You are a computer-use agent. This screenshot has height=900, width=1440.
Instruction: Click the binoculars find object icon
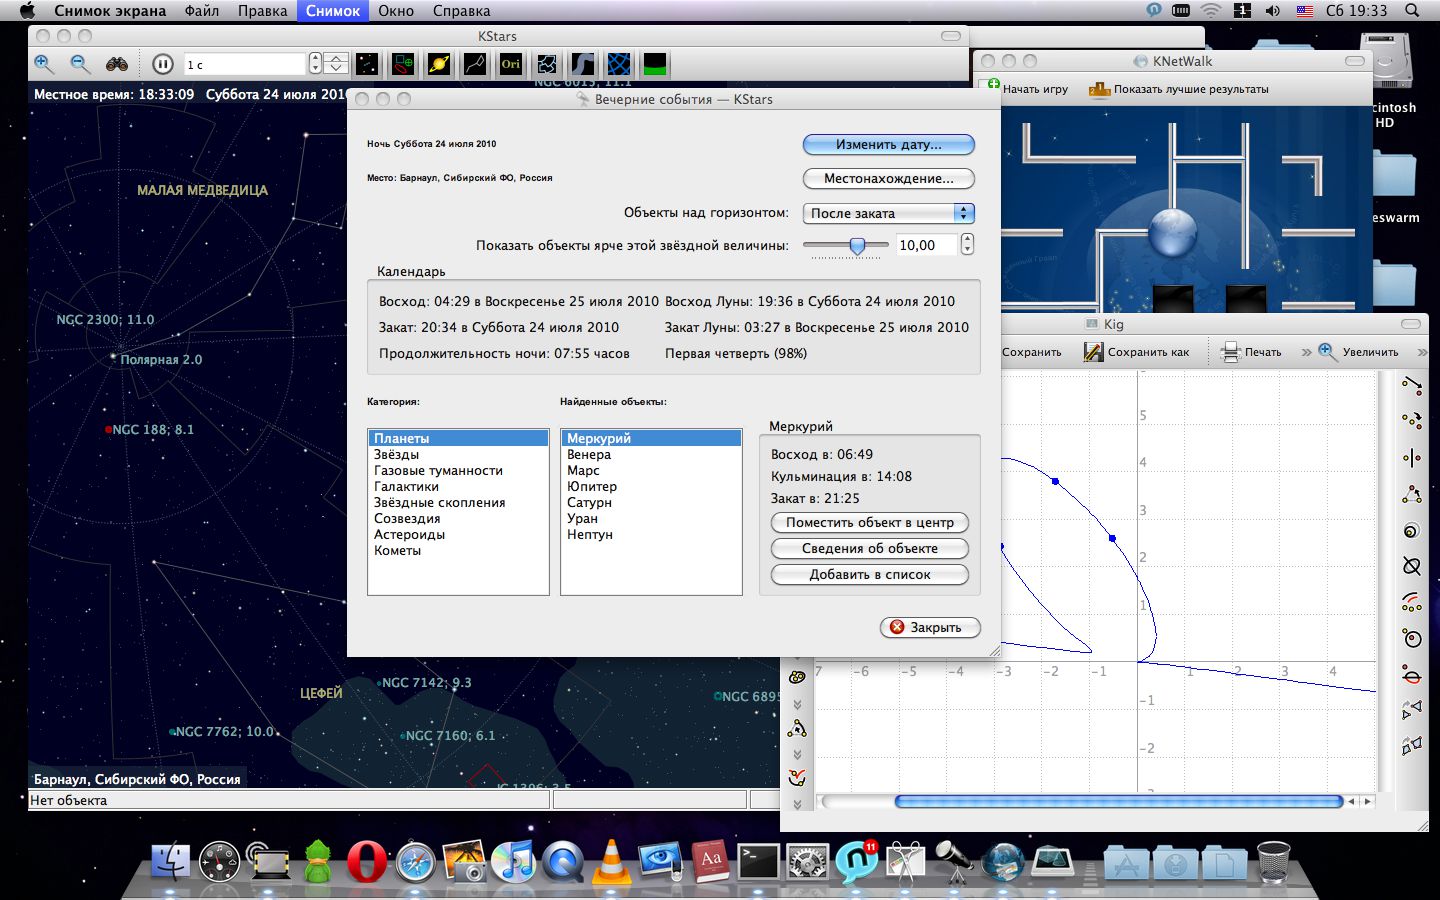117,64
